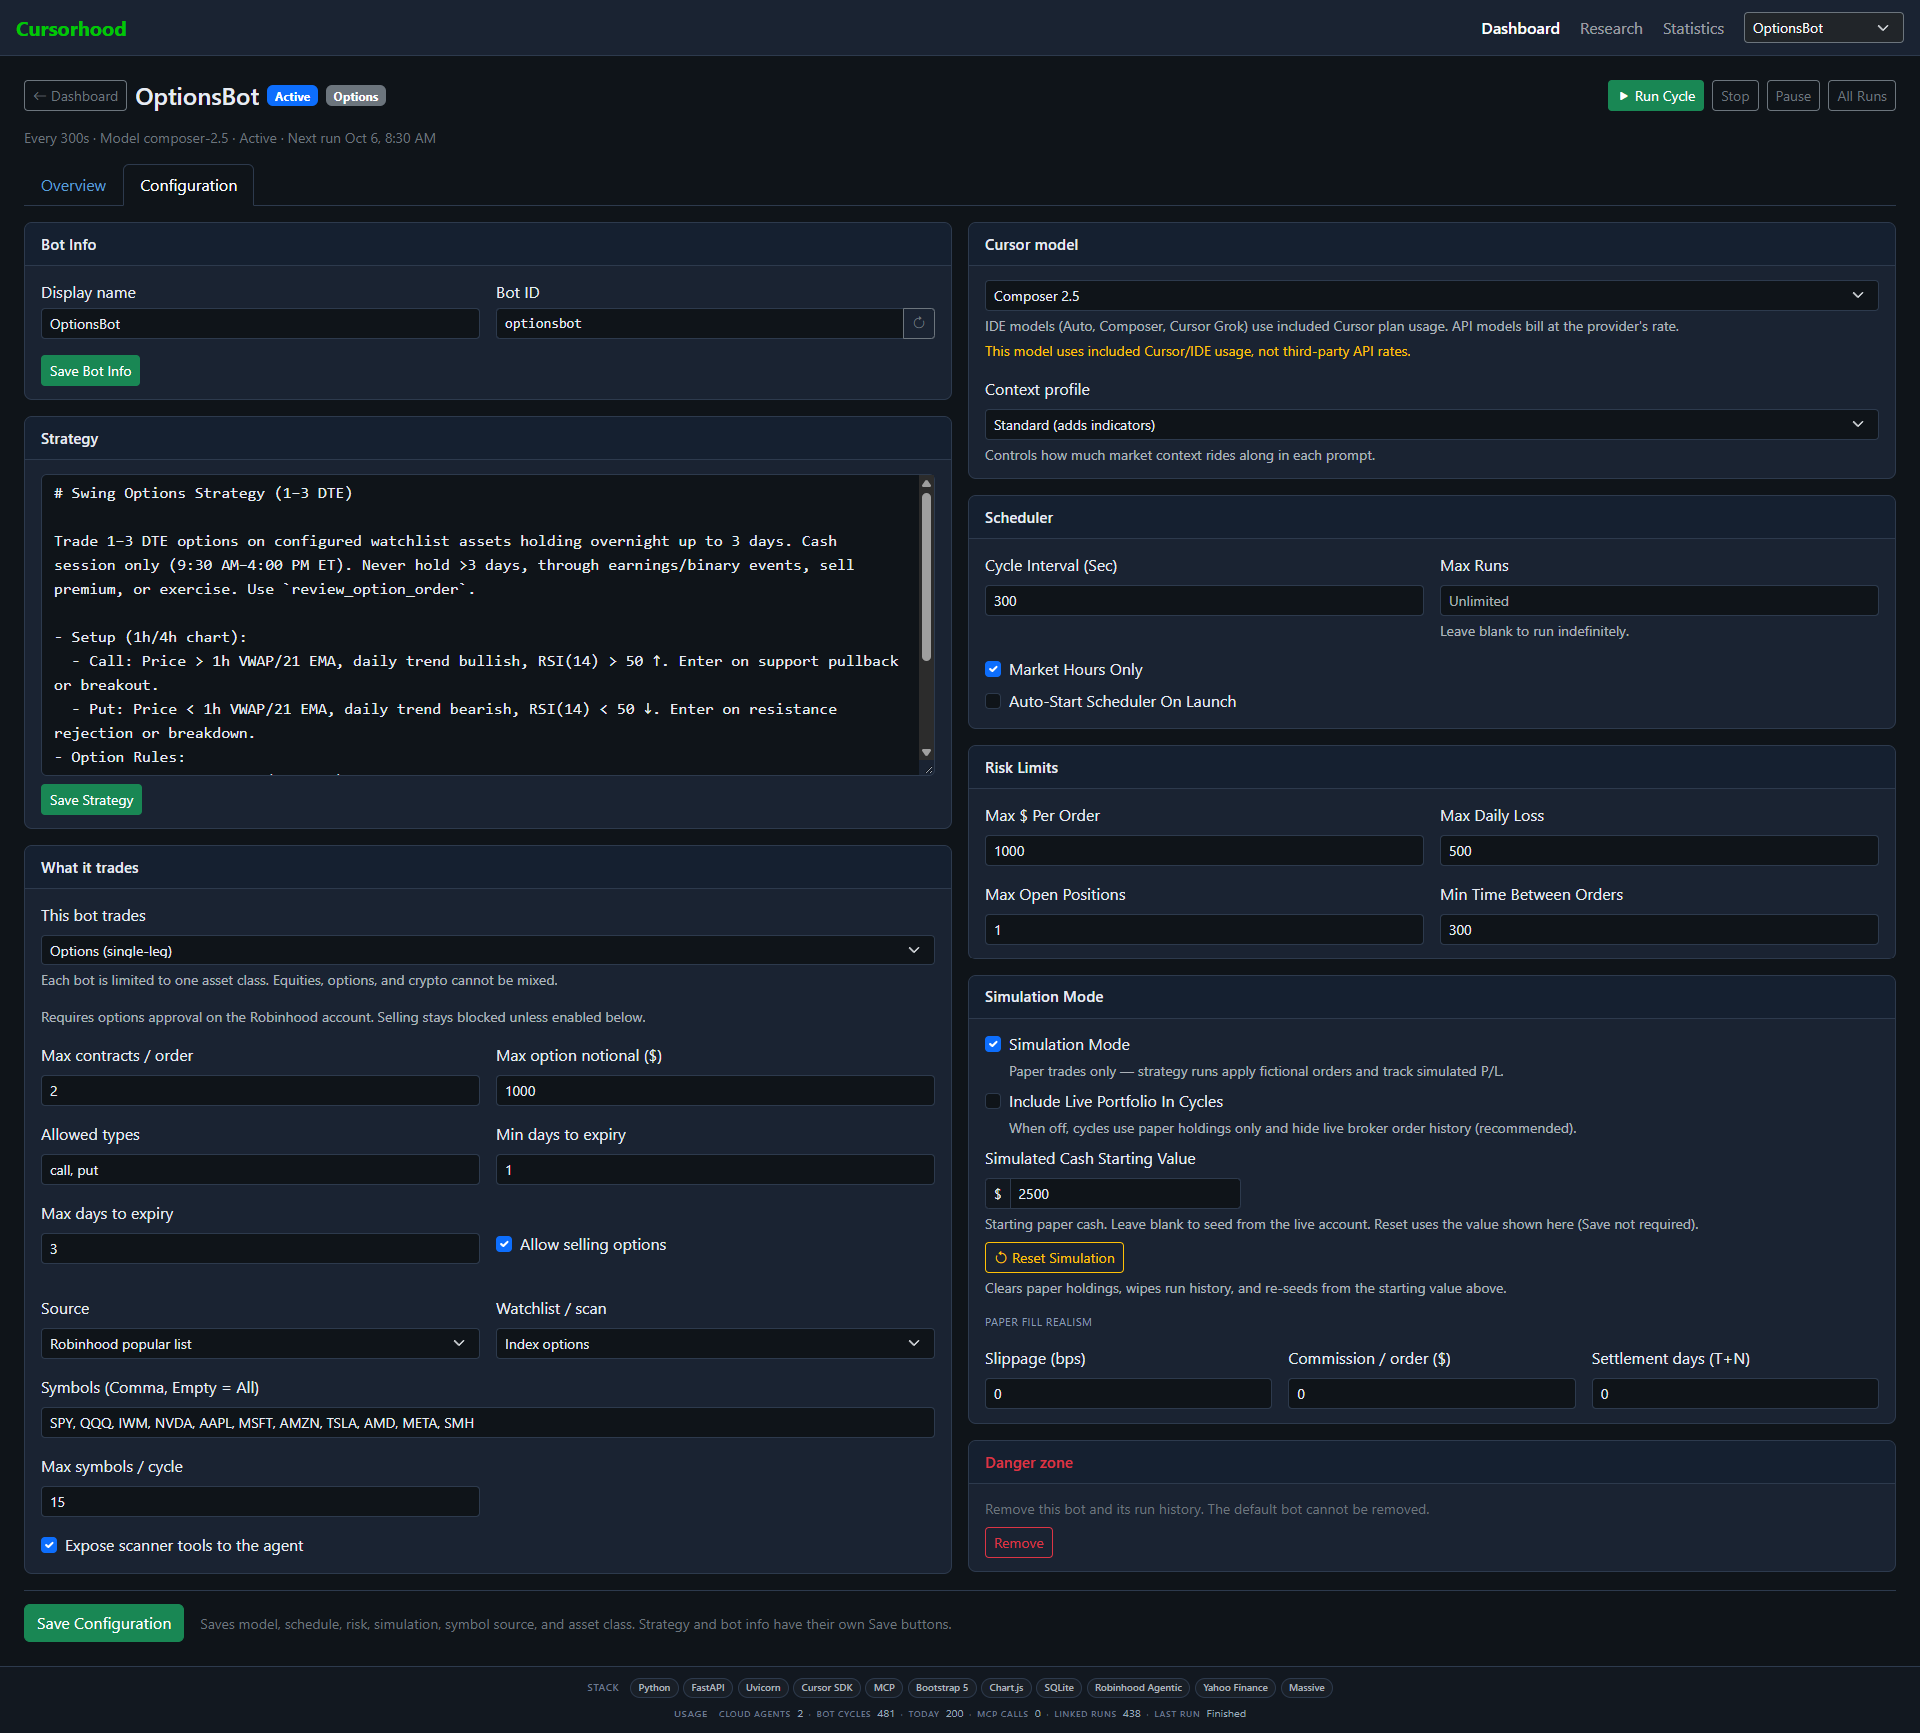This screenshot has height=1733, width=1920.
Task: Click the Cursor SDK stack badge
Action: point(826,1688)
